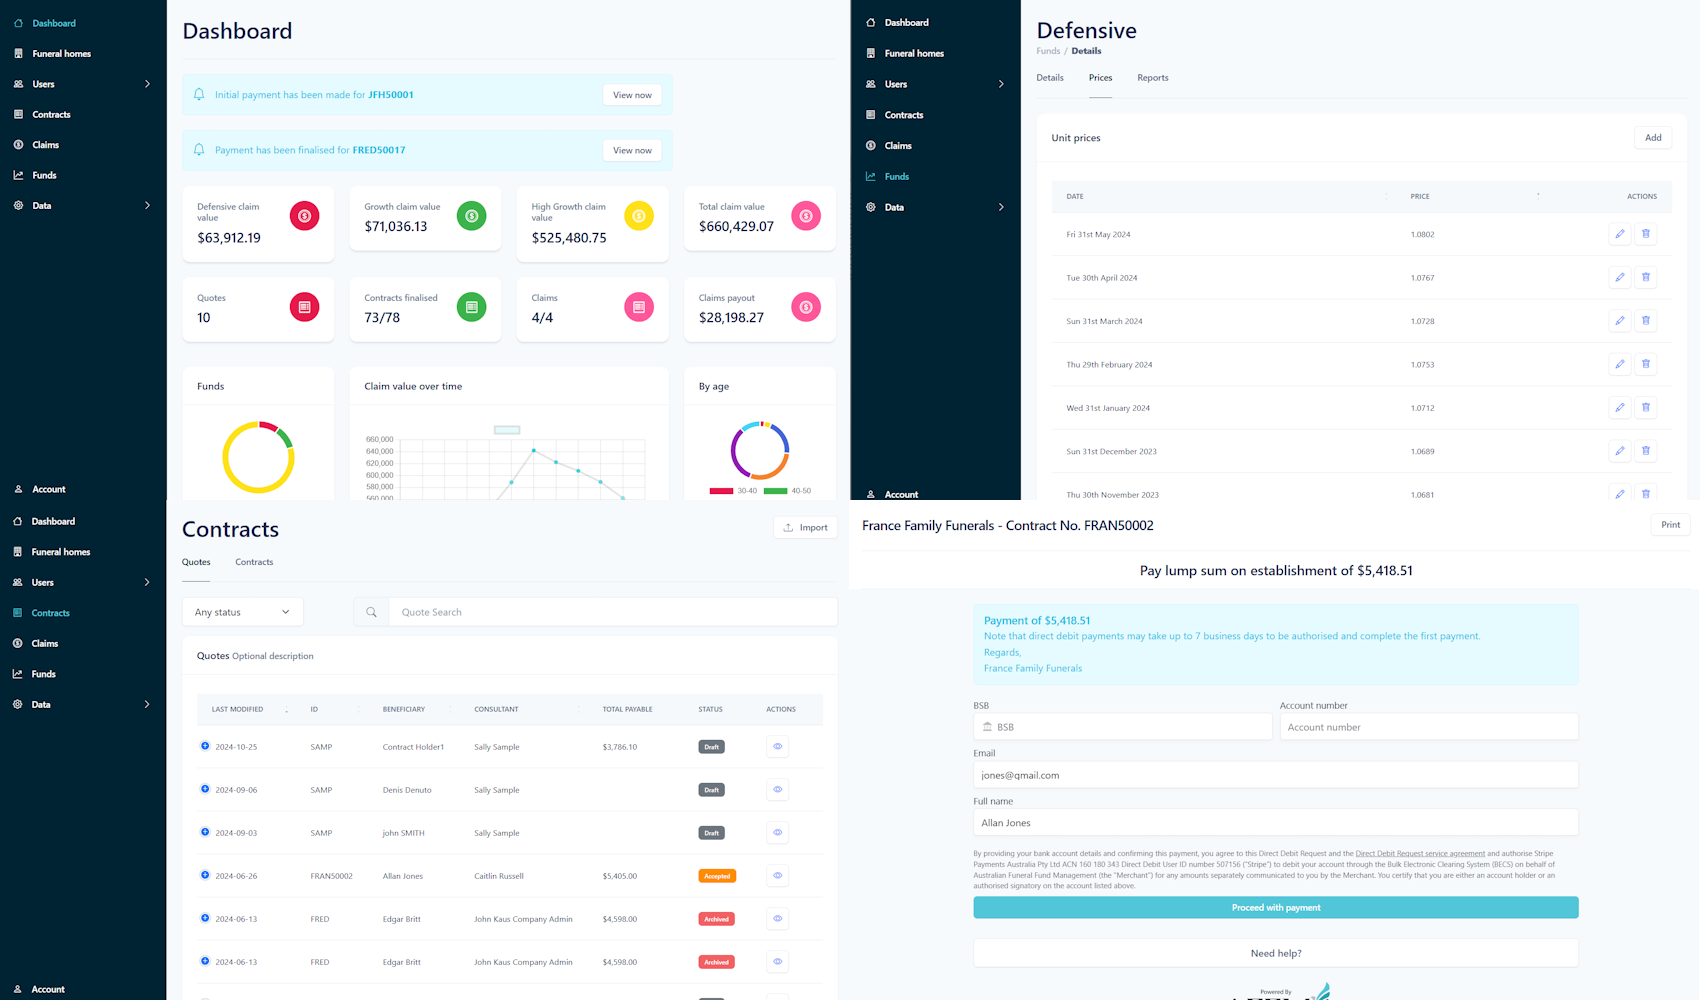Image resolution: width=1700 pixels, height=1000 pixels.
Task: Open Claims in the Defensive page sidebar
Action: [898, 146]
